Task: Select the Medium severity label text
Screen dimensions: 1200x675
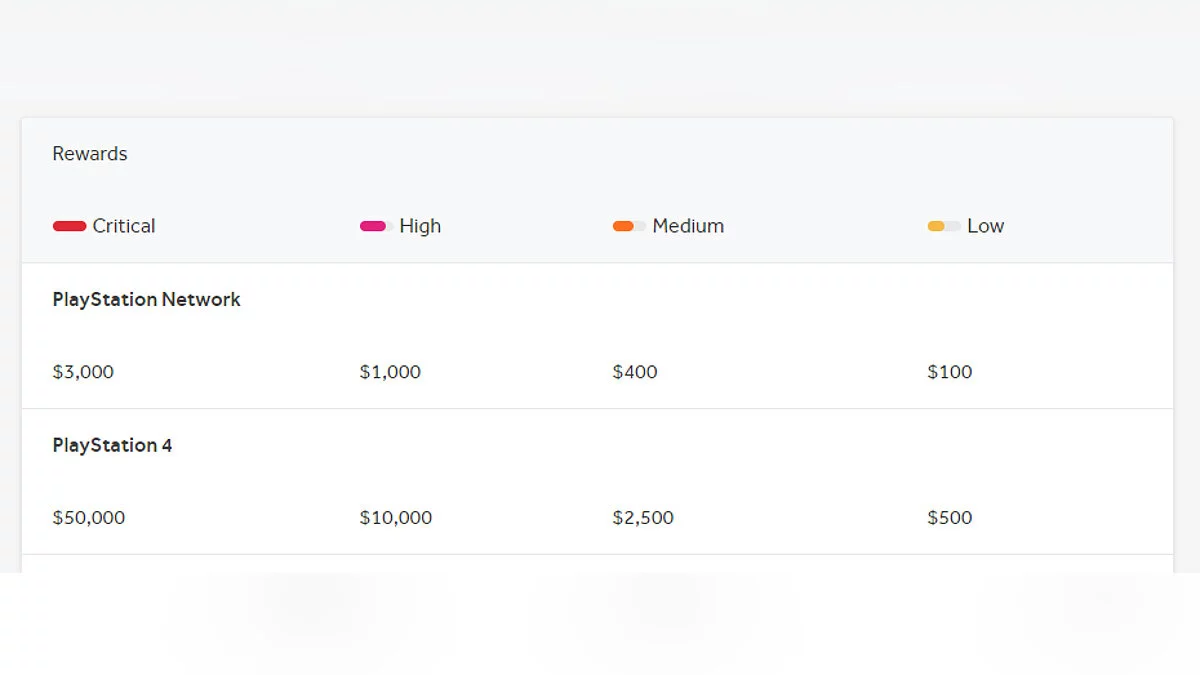Action: 688,226
